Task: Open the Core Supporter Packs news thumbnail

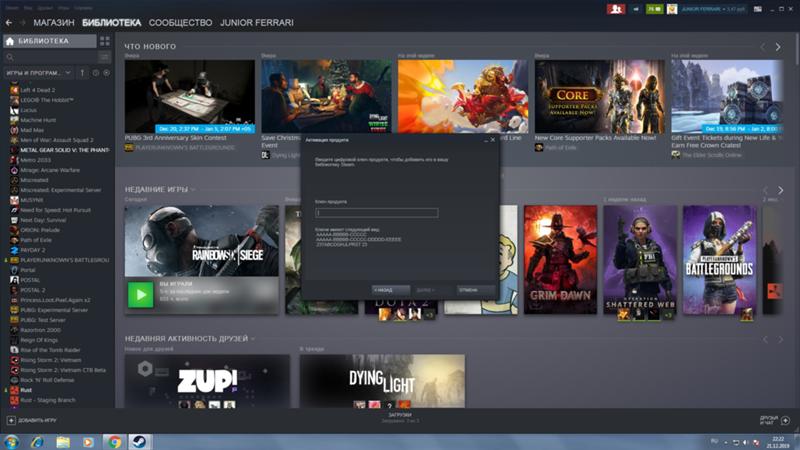Action: click(599, 96)
